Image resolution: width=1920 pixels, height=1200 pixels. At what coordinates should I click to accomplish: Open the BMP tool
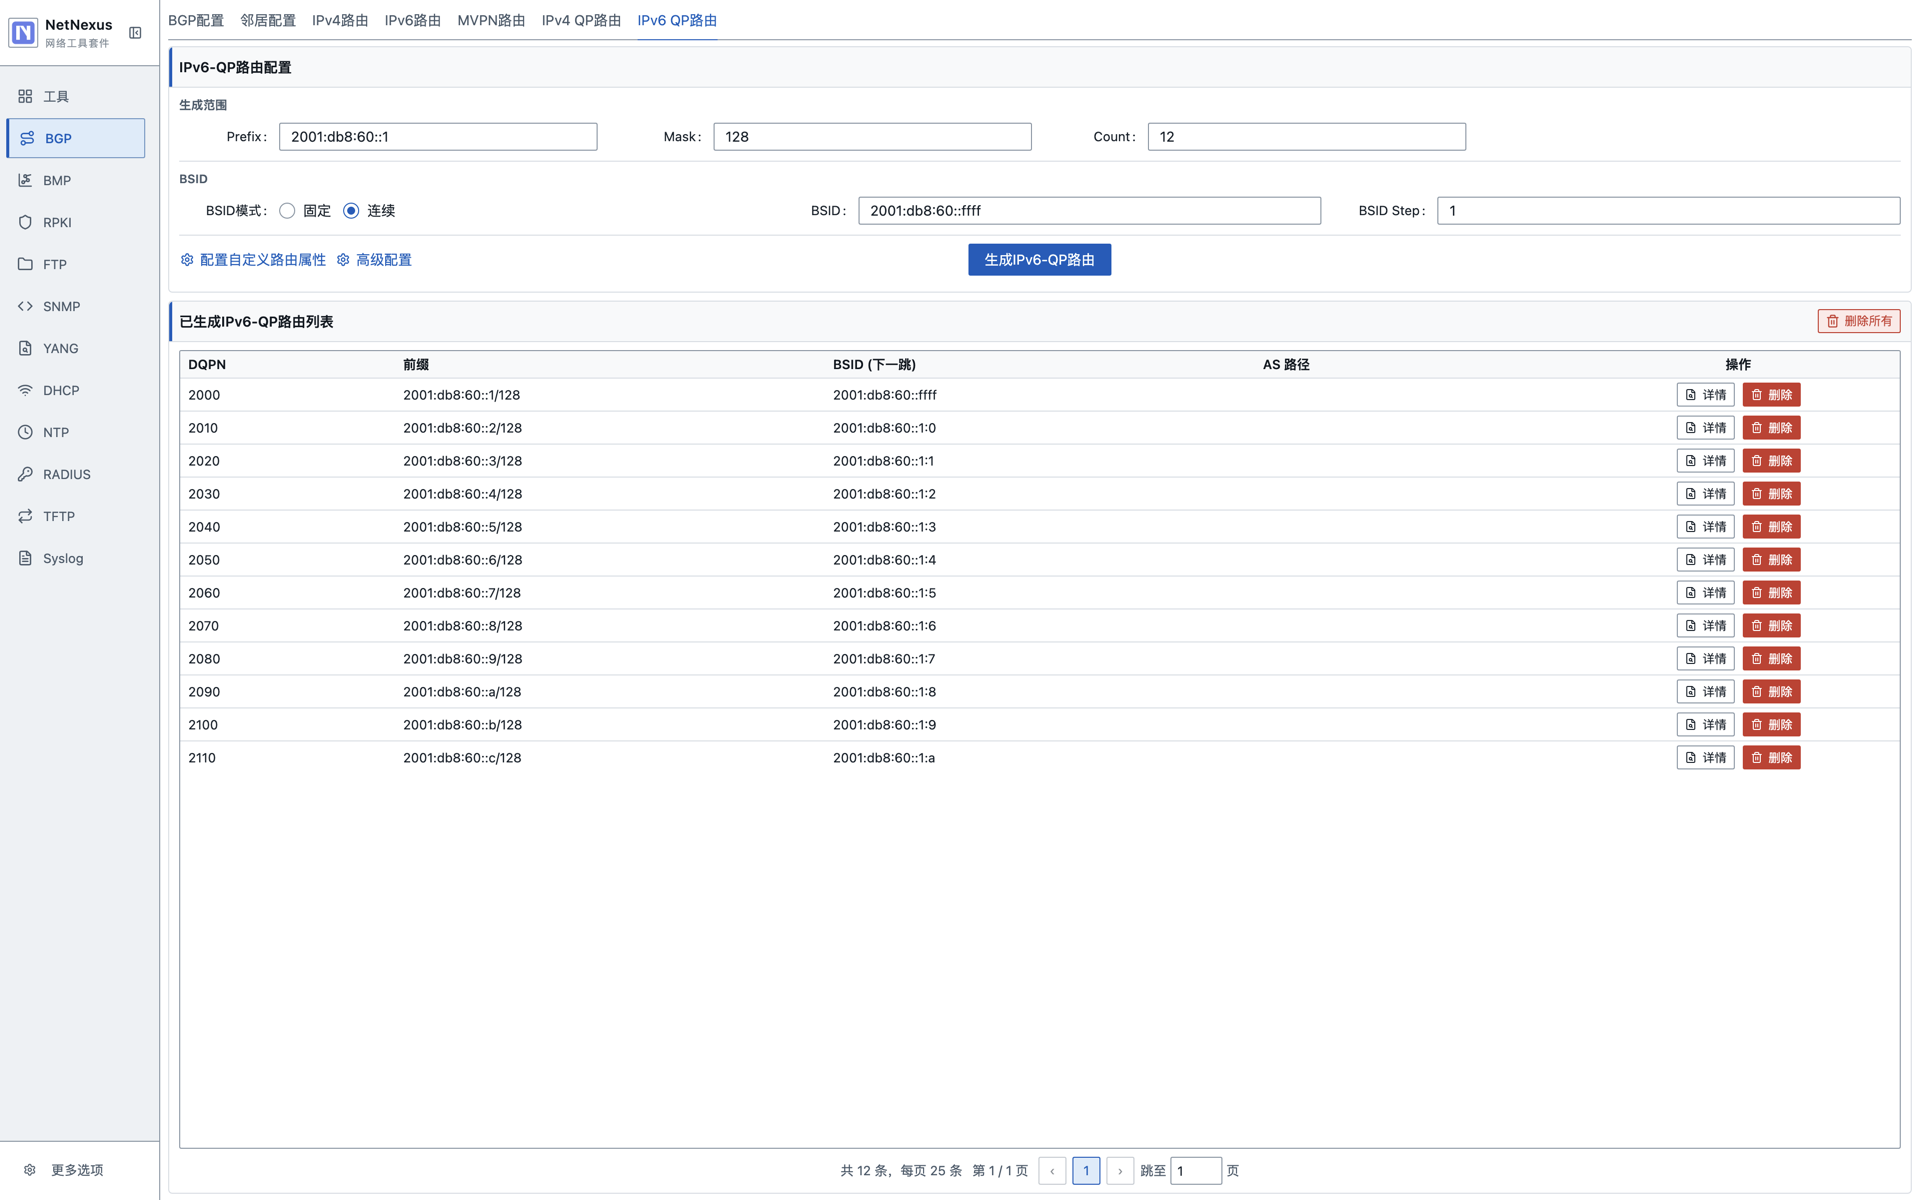pyautogui.click(x=76, y=180)
